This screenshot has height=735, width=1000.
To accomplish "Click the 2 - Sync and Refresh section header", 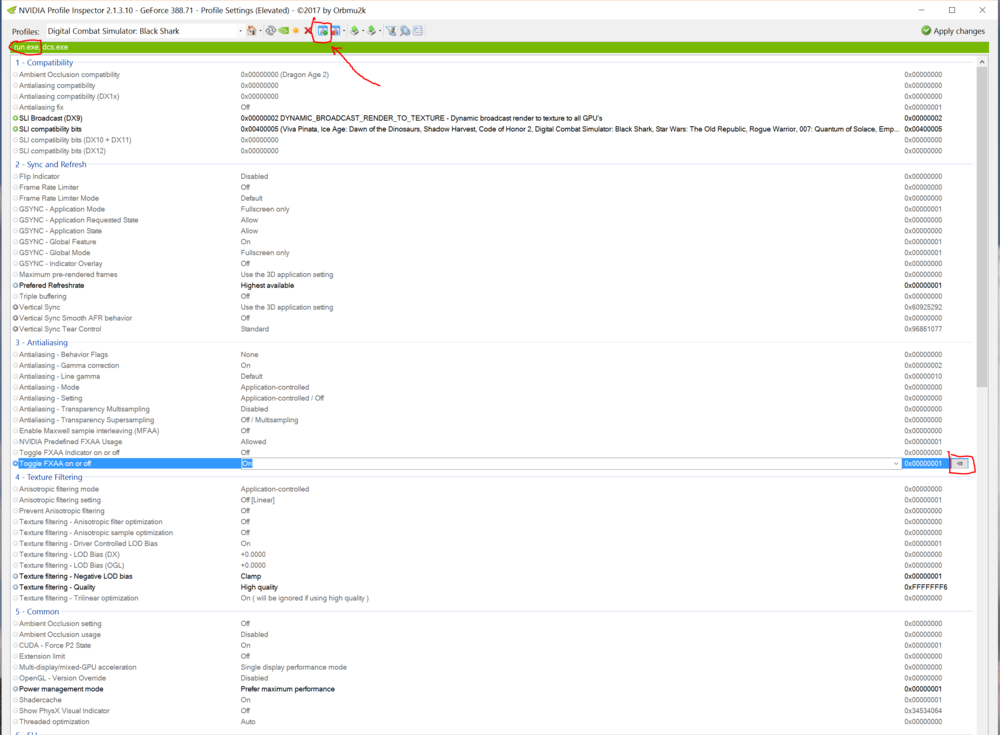I will [51, 164].
